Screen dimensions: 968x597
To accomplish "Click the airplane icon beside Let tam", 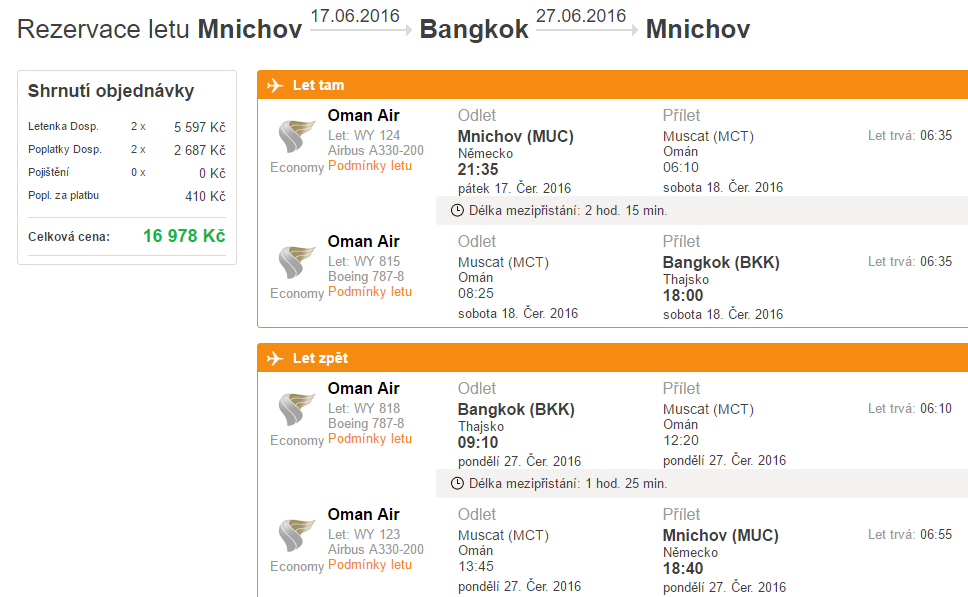I will pyautogui.click(x=275, y=85).
